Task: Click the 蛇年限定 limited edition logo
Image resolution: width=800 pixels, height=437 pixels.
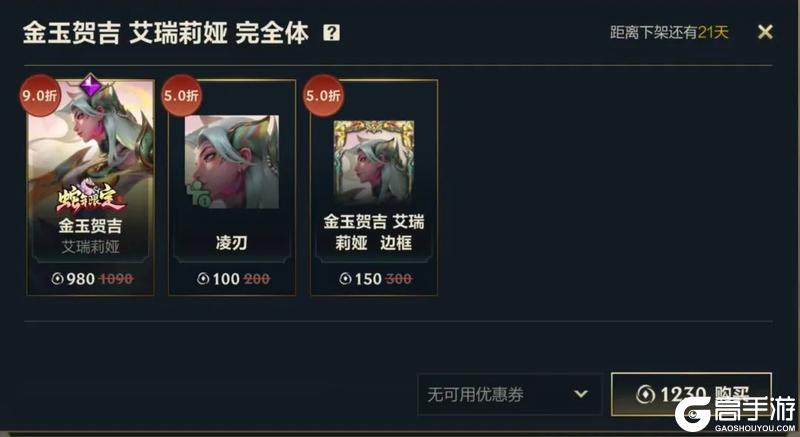Action: [90, 196]
